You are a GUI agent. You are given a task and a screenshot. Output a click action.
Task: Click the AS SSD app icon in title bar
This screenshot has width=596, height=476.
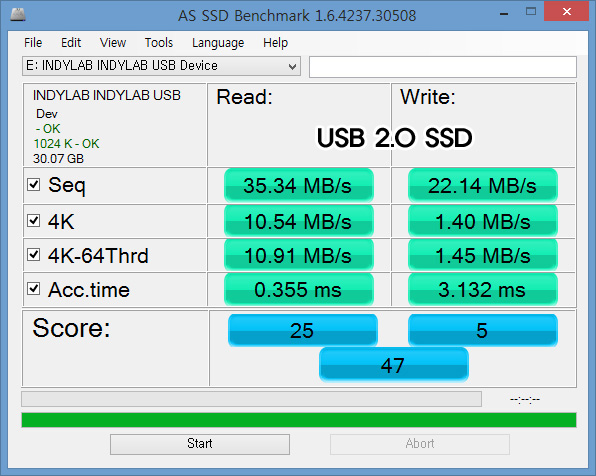point(17,15)
